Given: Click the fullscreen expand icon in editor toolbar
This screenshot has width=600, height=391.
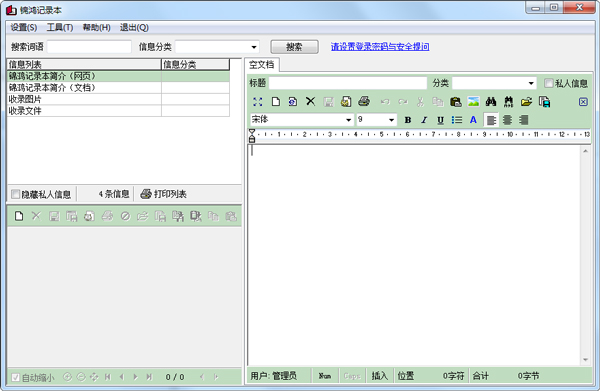Looking at the screenshot, I should [x=258, y=102].
